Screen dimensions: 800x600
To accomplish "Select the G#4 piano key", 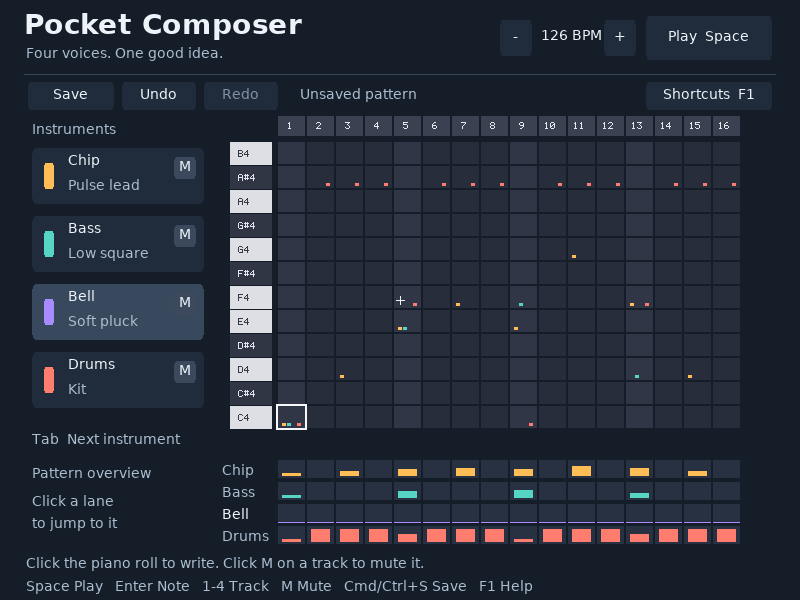I will pyautogui.click(x=251, y=226).
